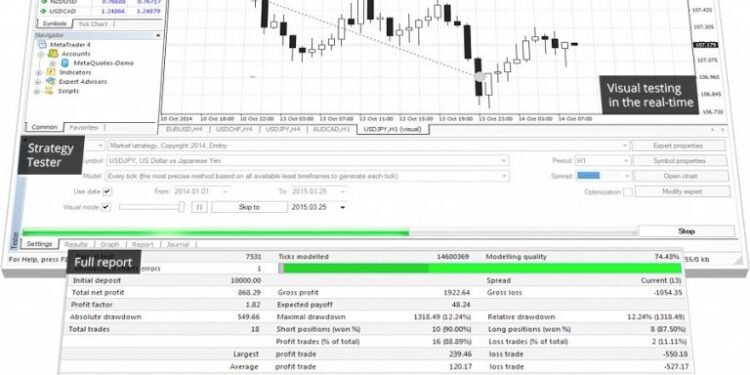
Task: Open the USDCHF,H4 chart tab
Action: (x=233, y=130)
